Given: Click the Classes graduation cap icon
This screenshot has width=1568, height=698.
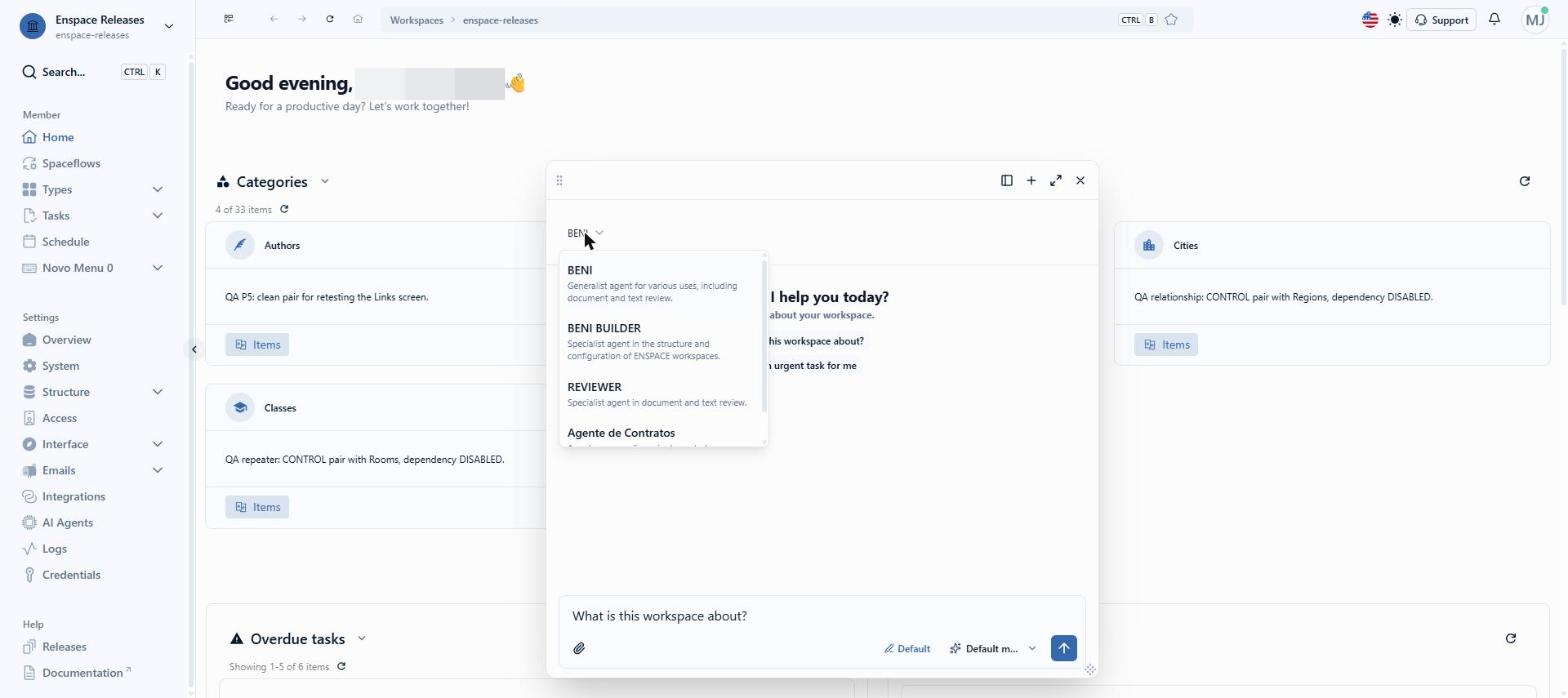Looking at the screenshot, I should tap(240, 407).
